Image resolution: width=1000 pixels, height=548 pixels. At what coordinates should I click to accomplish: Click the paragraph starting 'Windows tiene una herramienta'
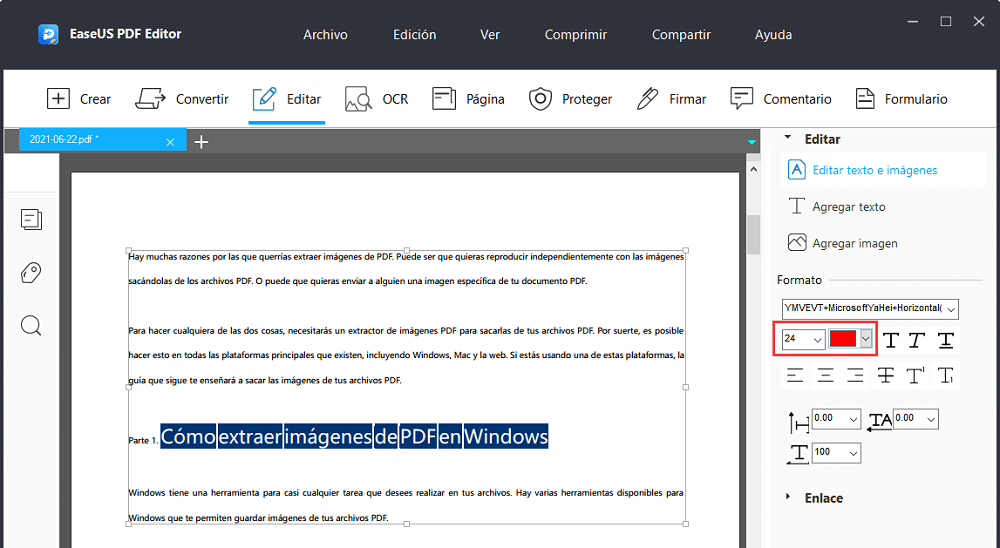click(x=406, y=505)
